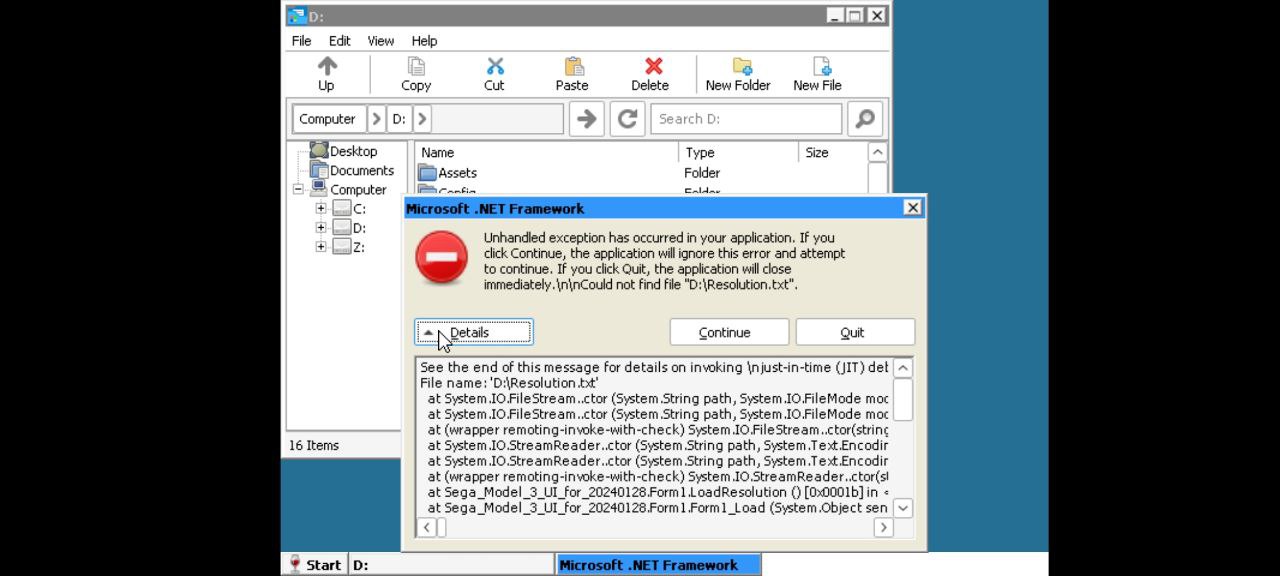Open the Help menu

point(424,40)
